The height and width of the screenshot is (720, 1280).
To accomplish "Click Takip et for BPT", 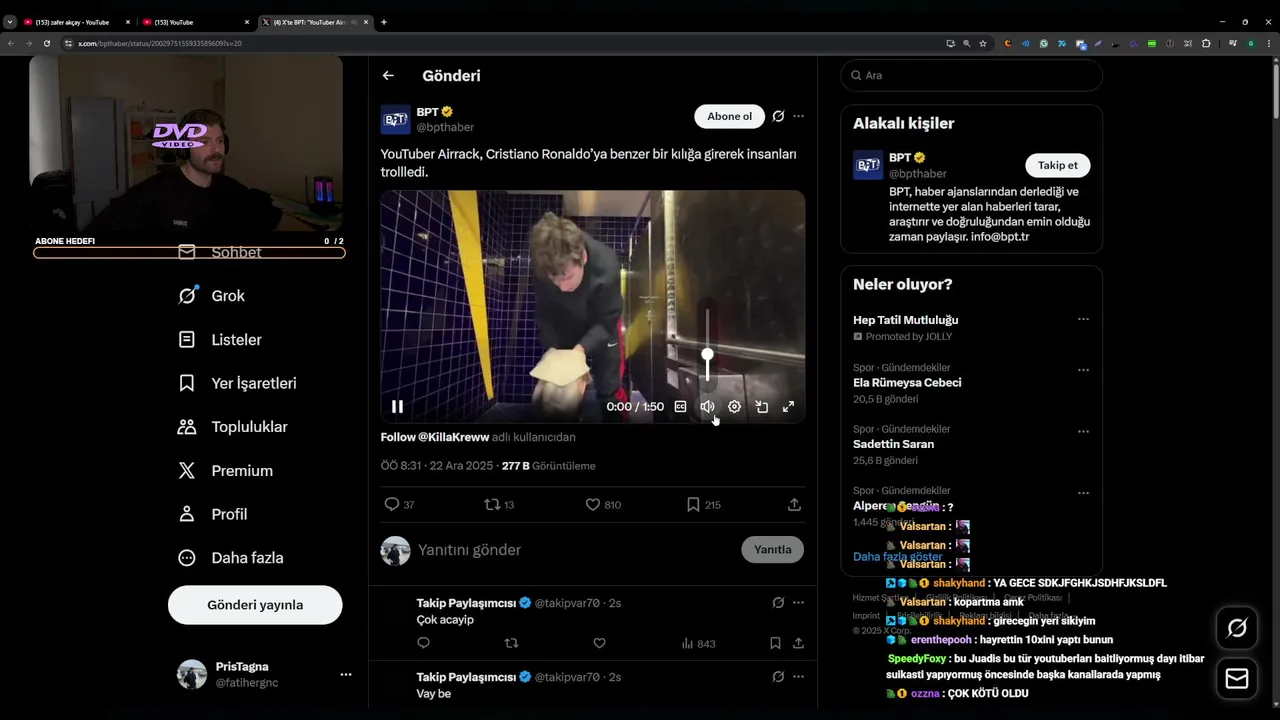I will pyautogui.click(x=1057, y=165).
